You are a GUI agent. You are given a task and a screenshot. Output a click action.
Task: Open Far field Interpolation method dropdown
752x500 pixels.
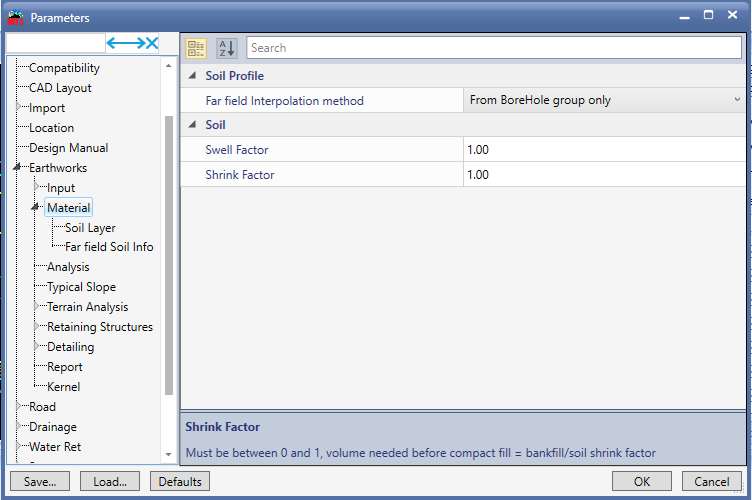pyautogui.click(x=604, y=100)
